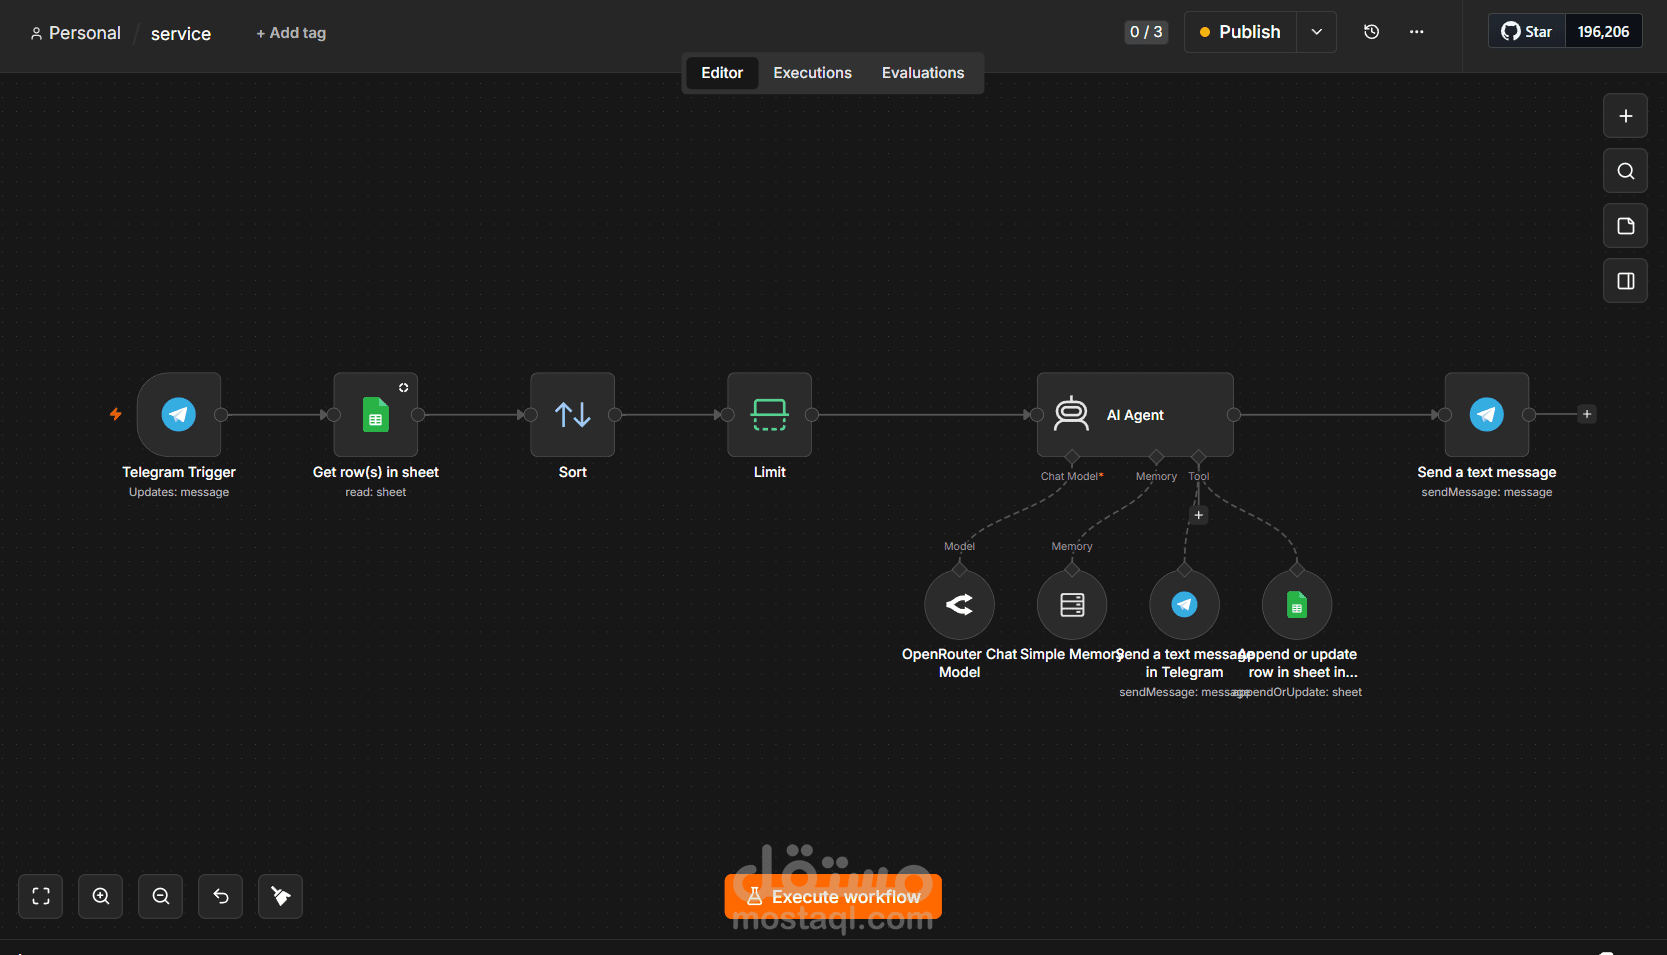This screenshot has height=955, width=1667.
Task: Open the three-dots workflow menu
Action: pyautogui.click(x=1417, y=32)
